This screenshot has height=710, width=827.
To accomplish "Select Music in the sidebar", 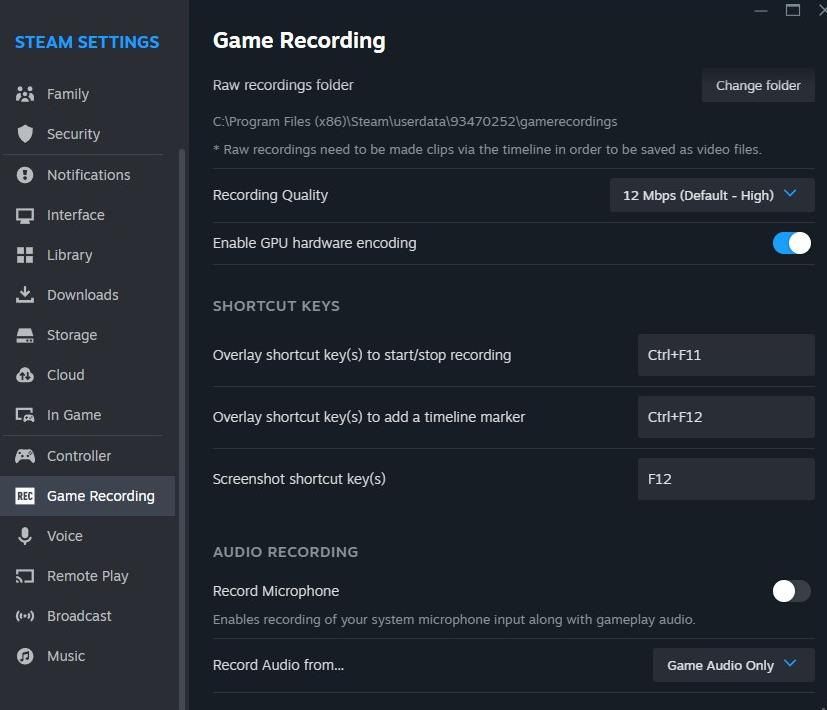I will 66,656.
